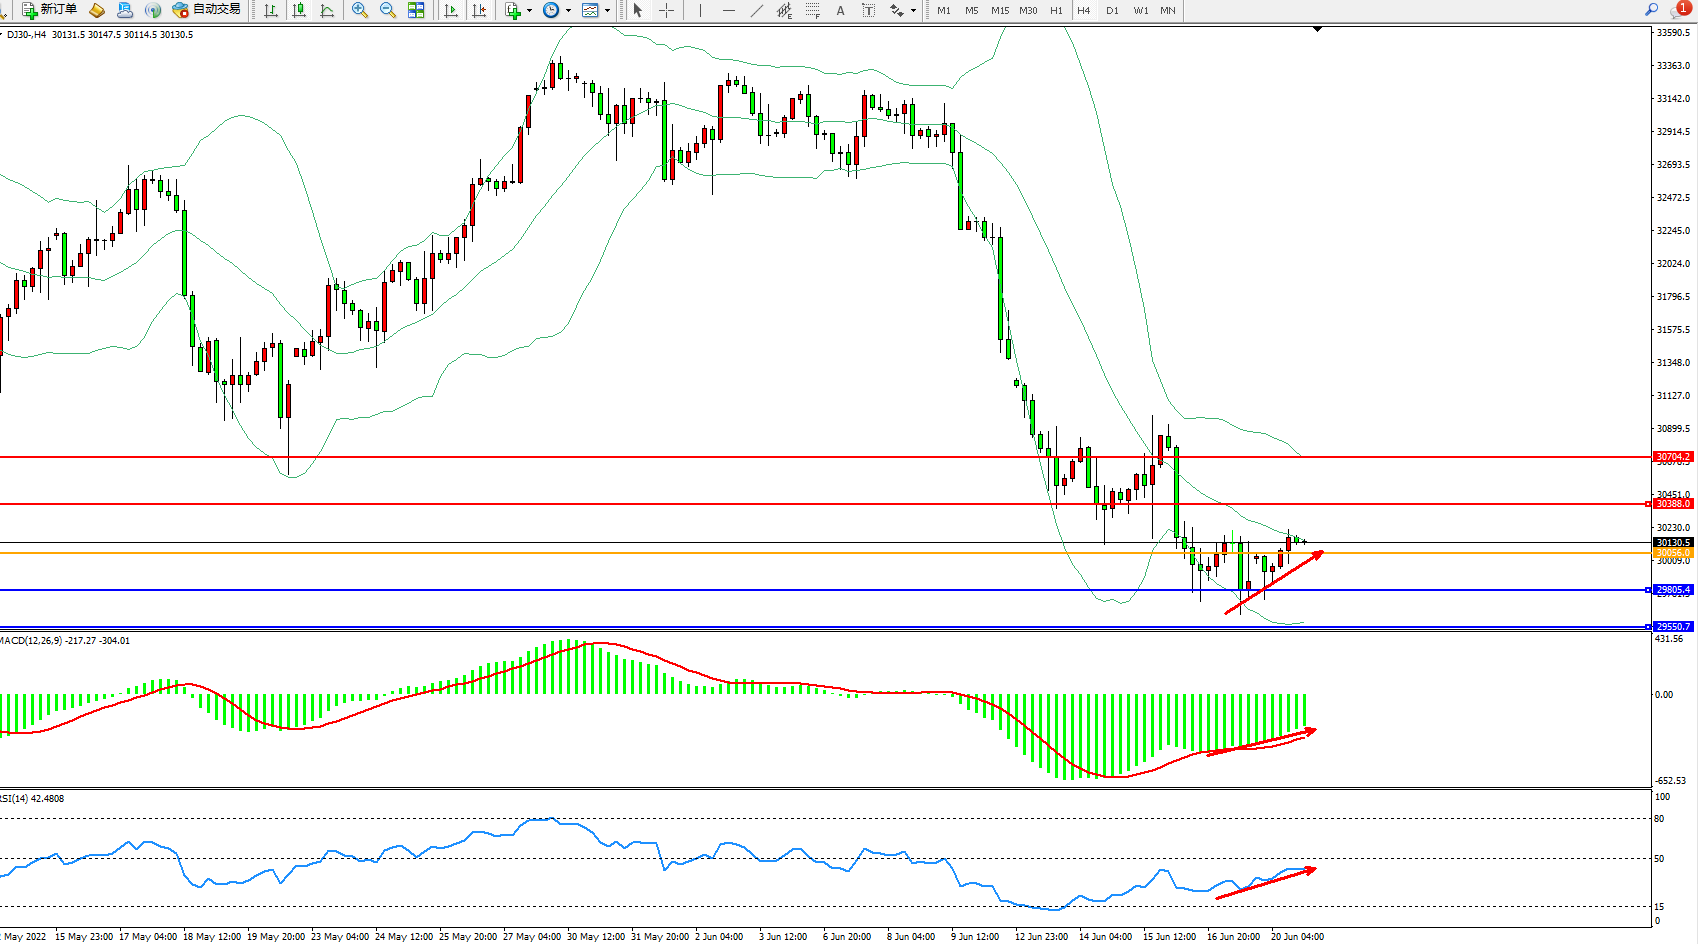
Task: Open the search magnifier icon
Action: pos(1651,10)
